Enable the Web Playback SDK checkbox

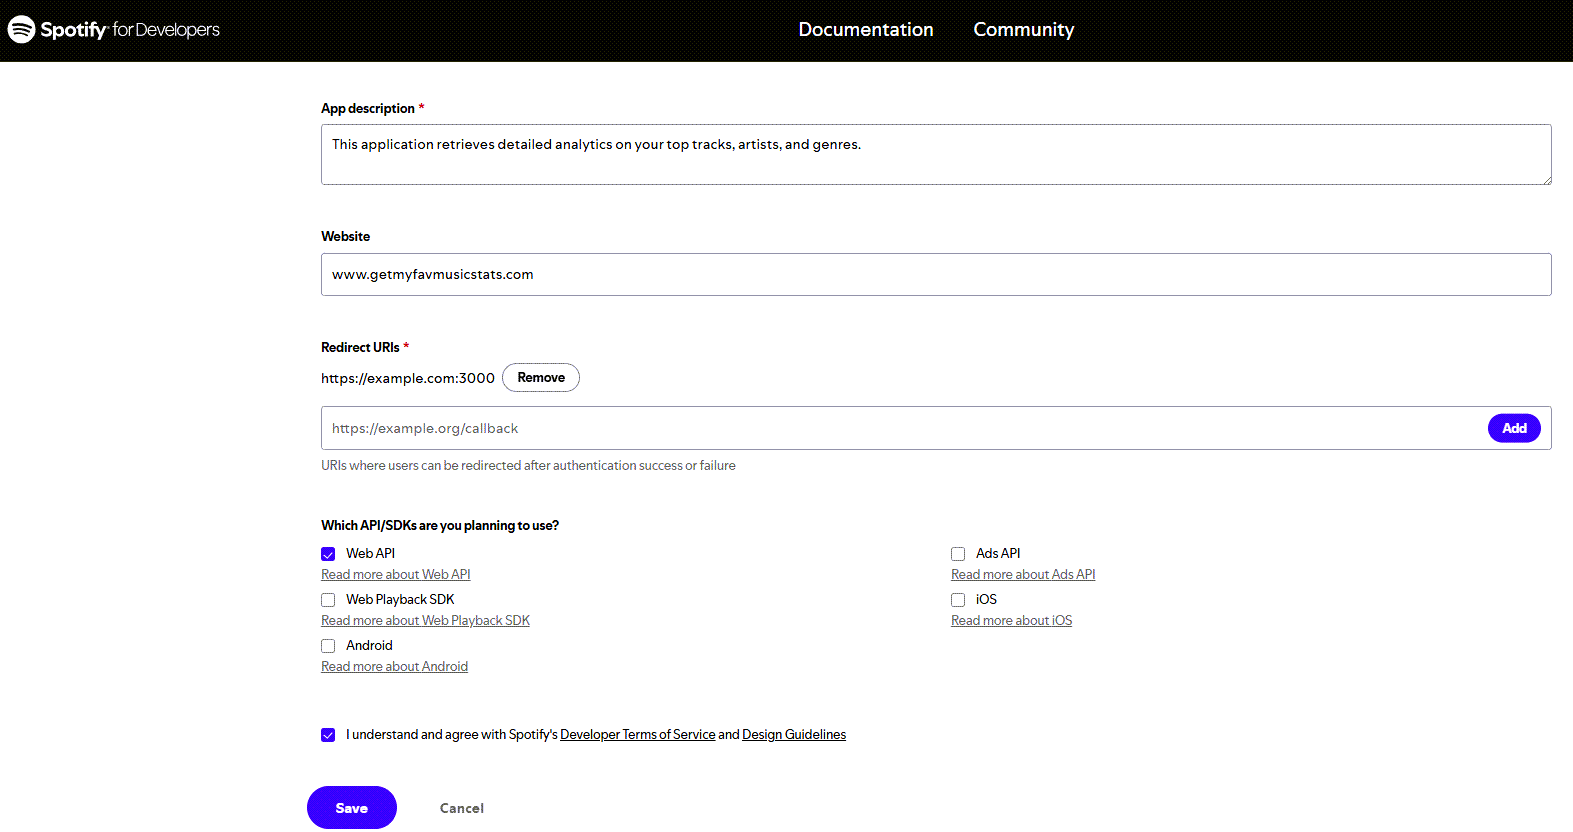pos(328,600)
